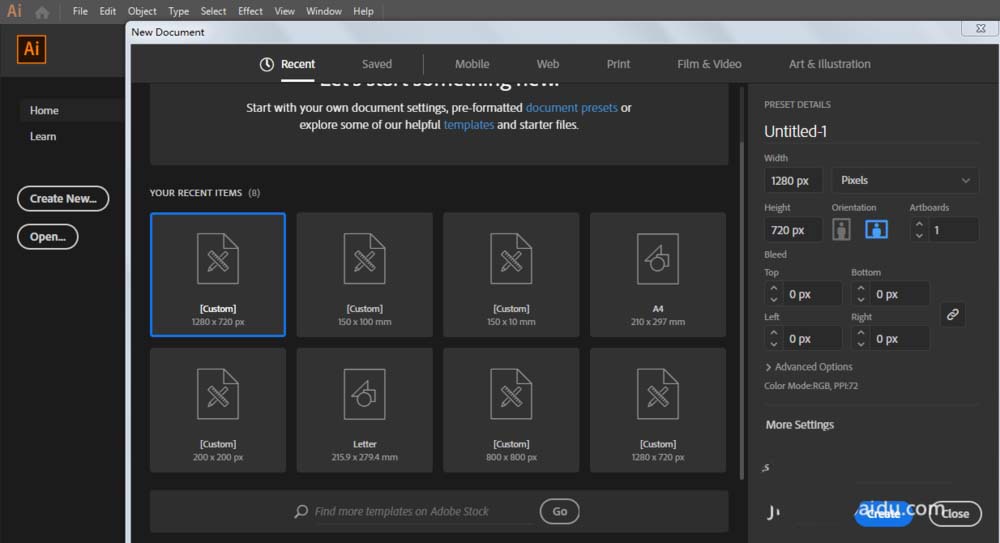The height and width of the screenshot is (543, 1000).
Task: Click the Open... button
Action: pyautogui.click(x=48, y=237)
